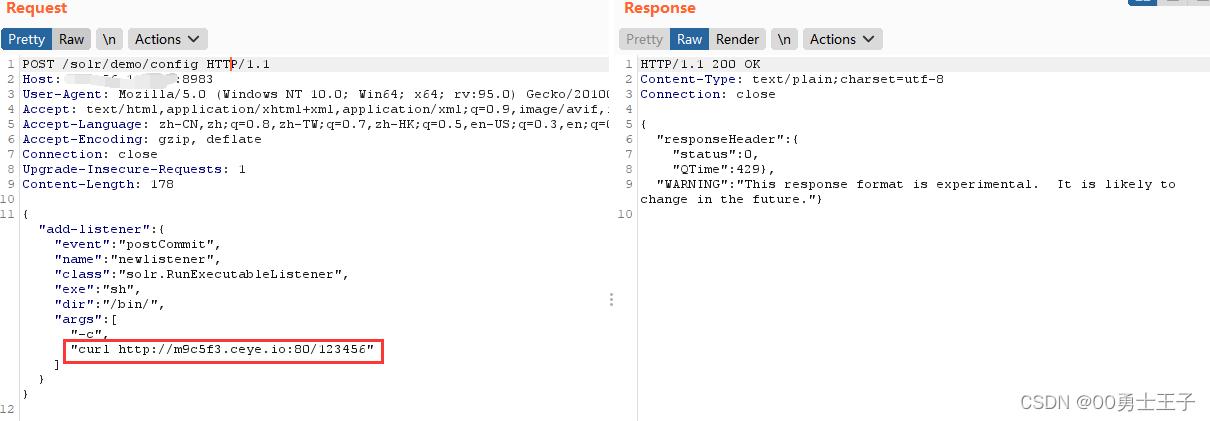Click the "QTime":429 line in response
Image resolution: width=1210 pixels, height=421 pixels.
(724, 169)
